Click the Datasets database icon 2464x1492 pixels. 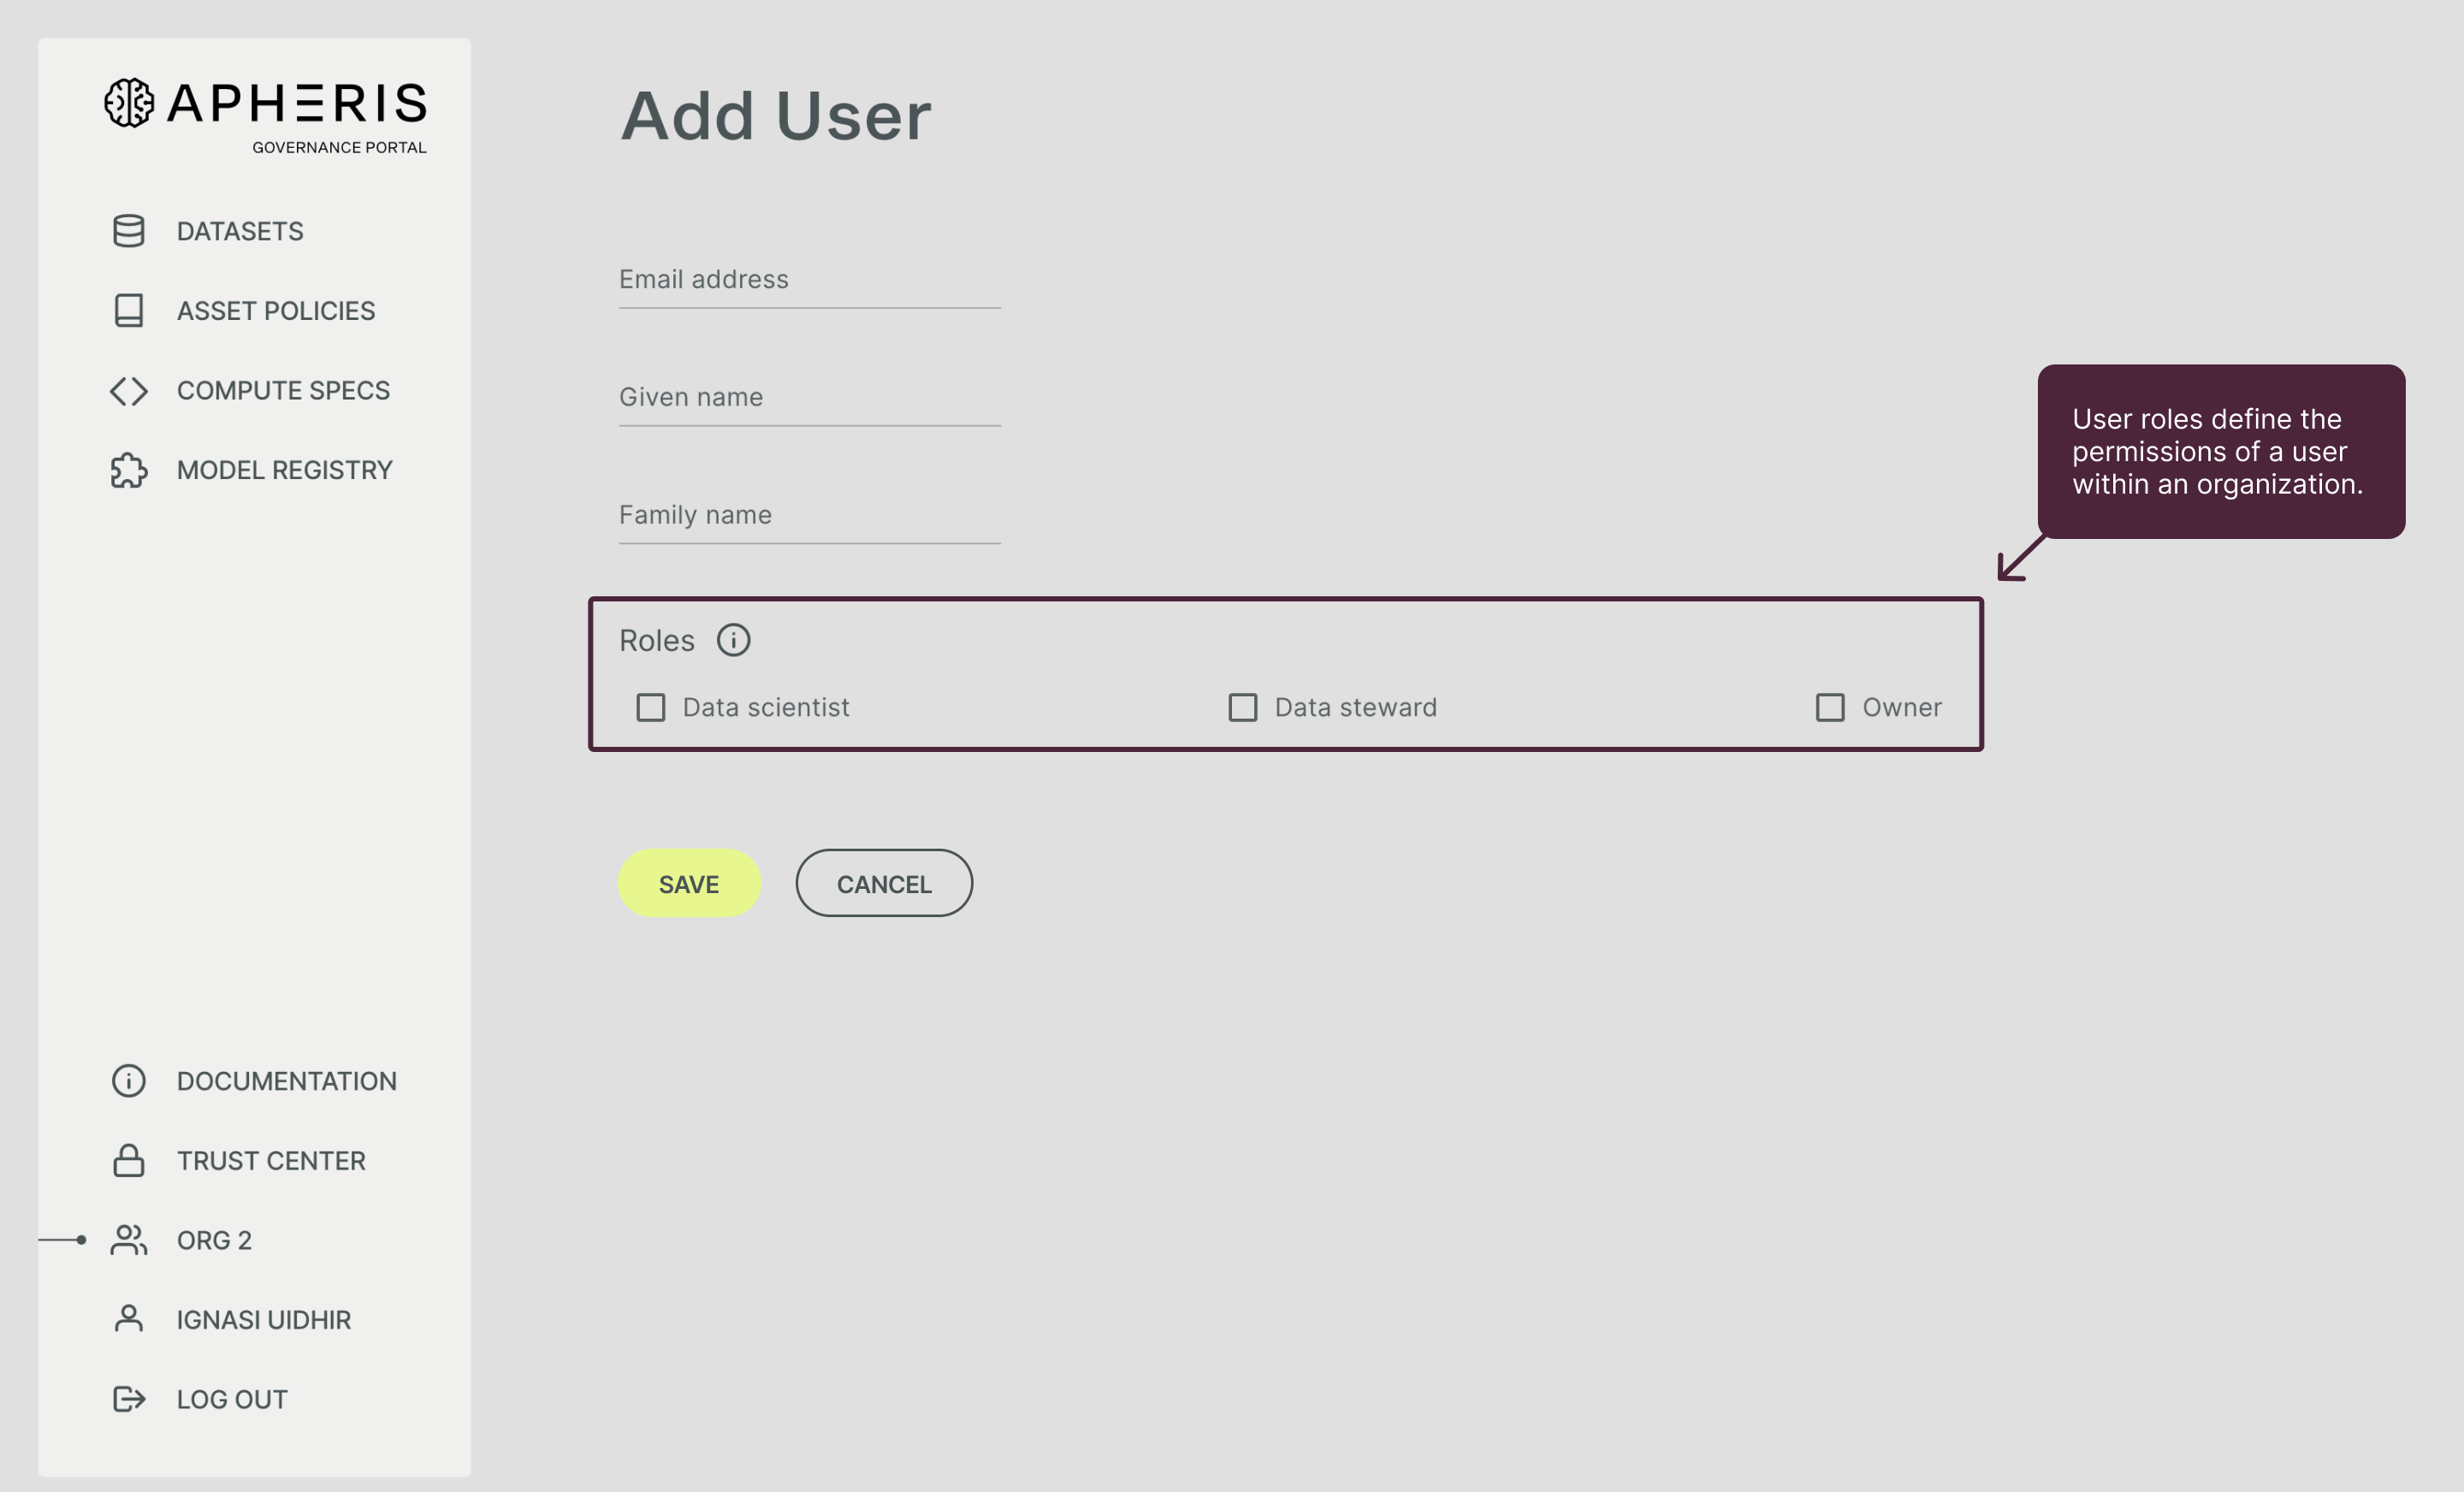(128, 230)
